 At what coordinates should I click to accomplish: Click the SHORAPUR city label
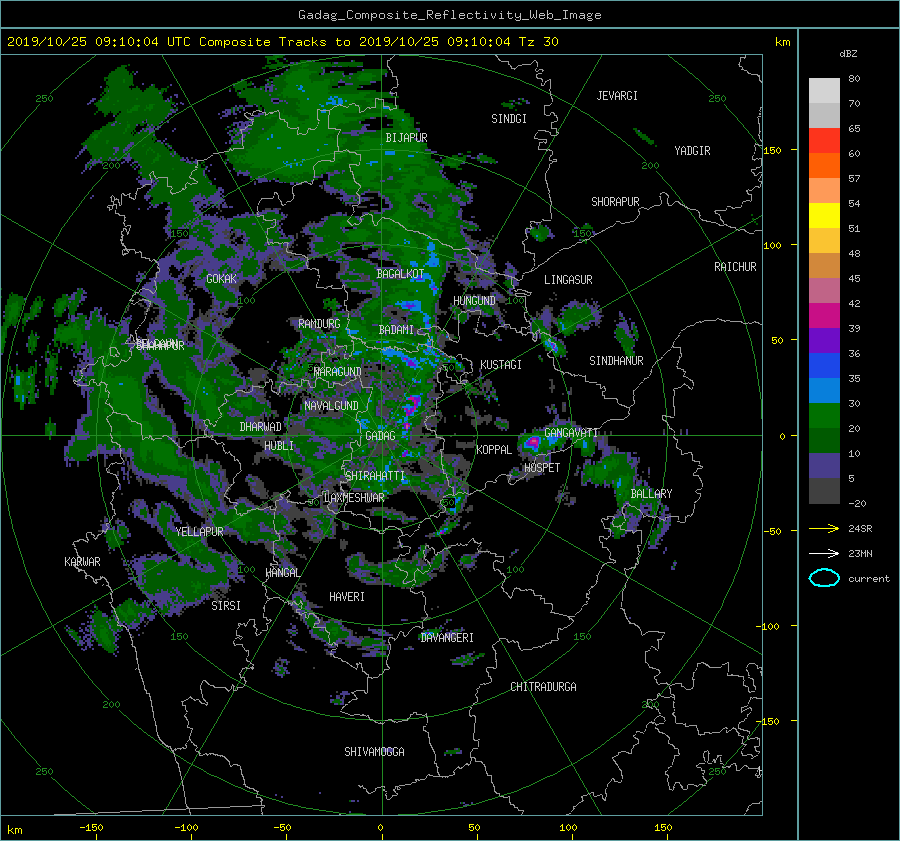point(615,202)
